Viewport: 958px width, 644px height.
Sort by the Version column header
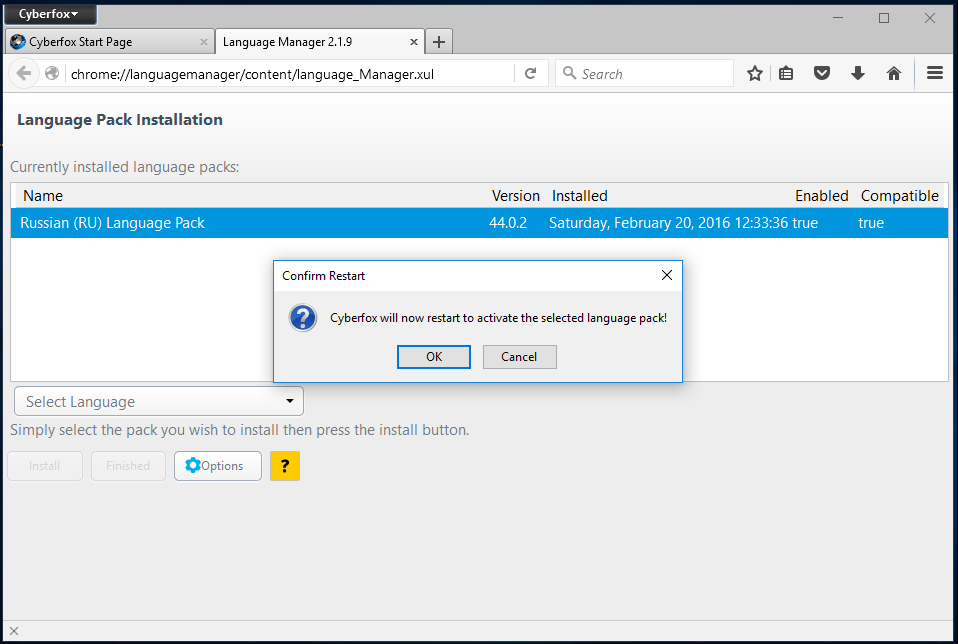[516, 196]
